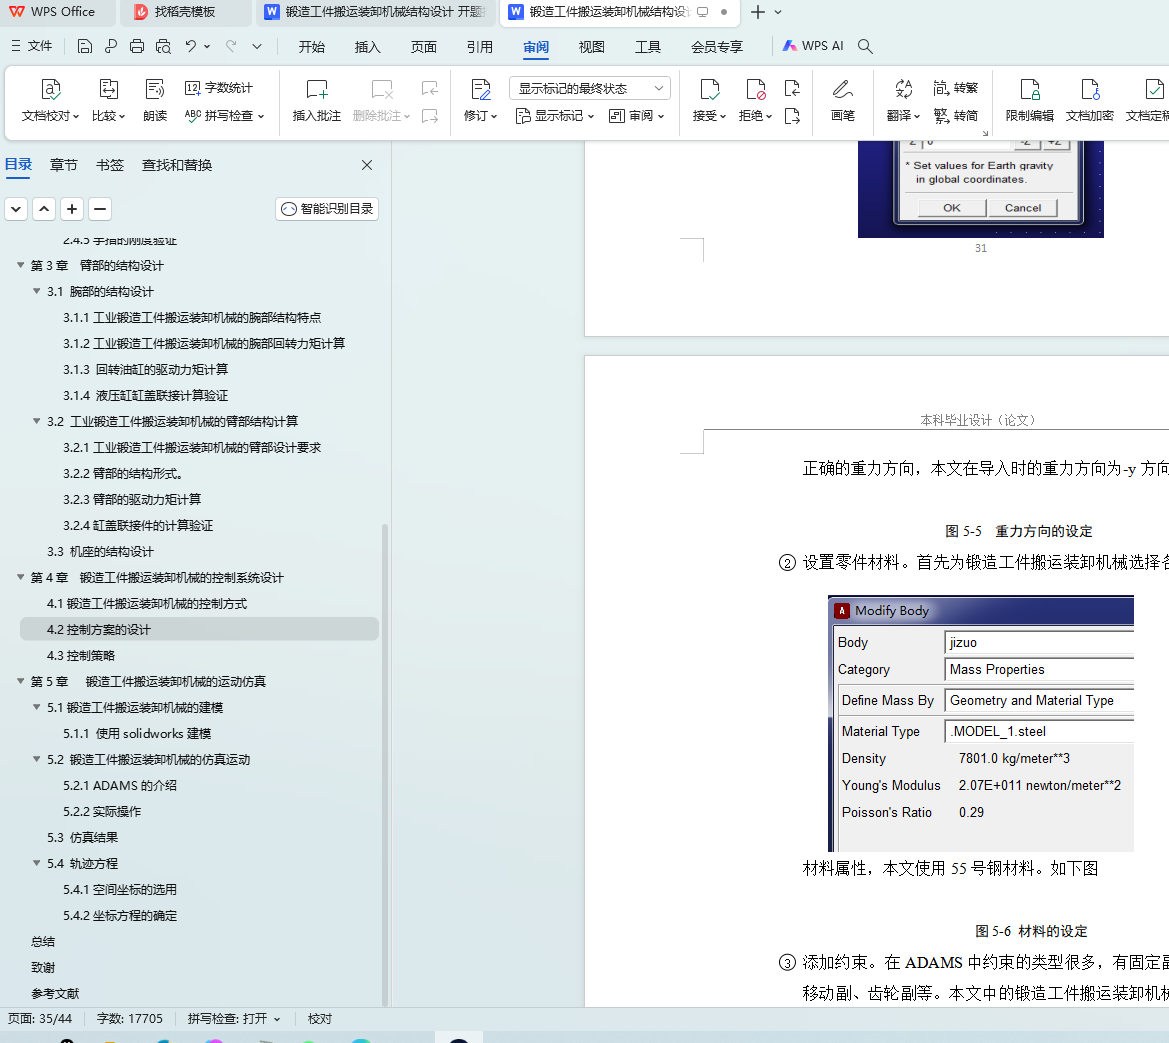Click the 页面: 35/44 page indicator

click(40, 1018)
